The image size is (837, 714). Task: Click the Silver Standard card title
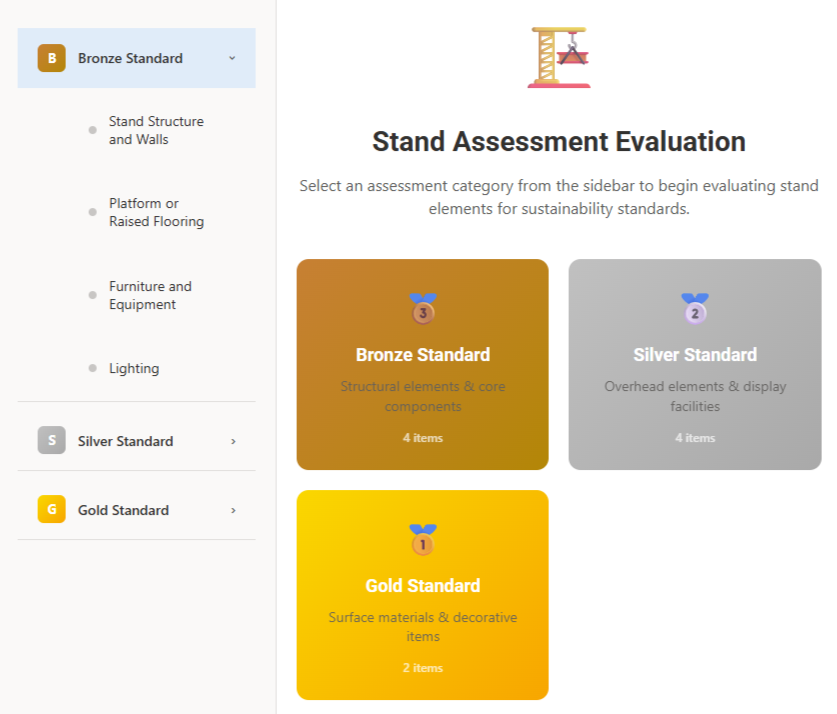point(695,355)
